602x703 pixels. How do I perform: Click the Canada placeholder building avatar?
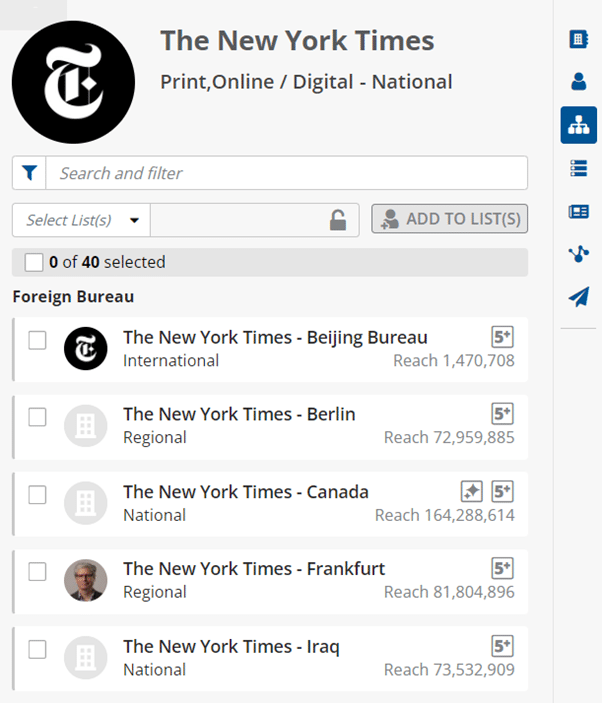(x=86, y=503)
